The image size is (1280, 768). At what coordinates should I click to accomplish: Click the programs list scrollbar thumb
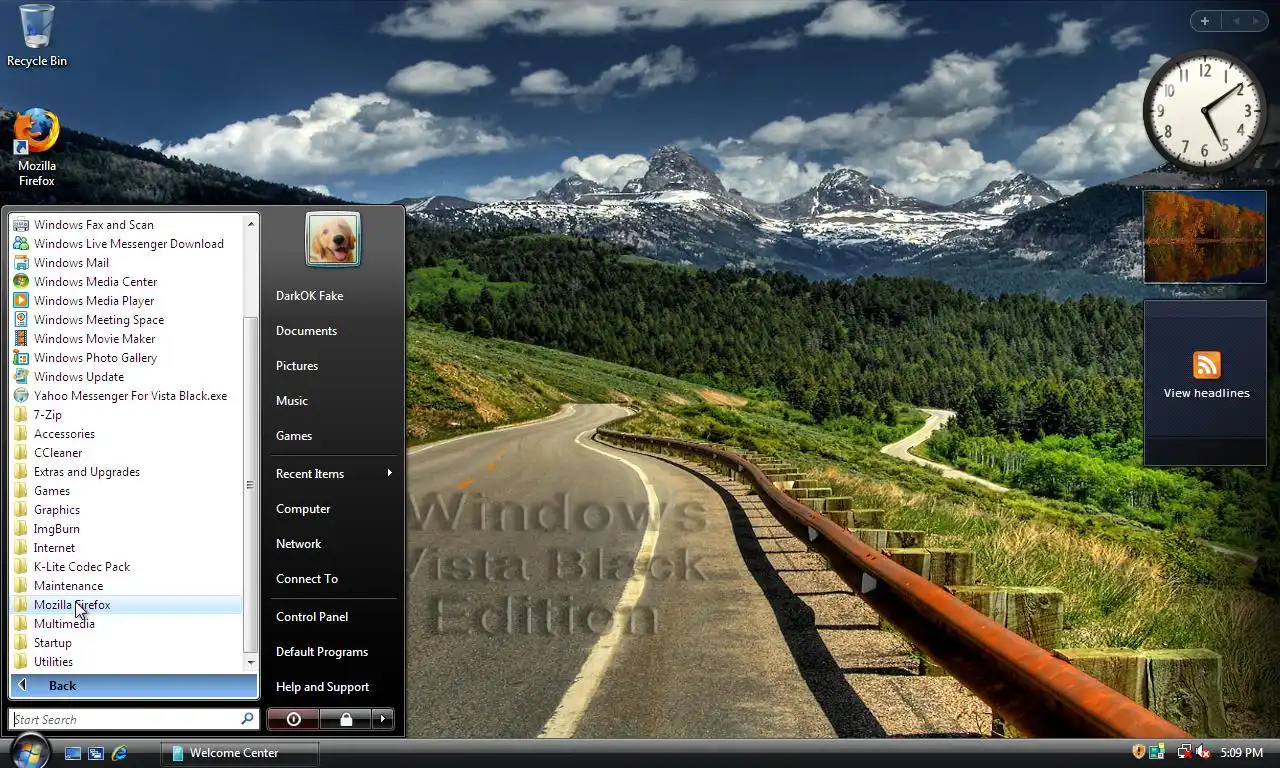point(250,485)
